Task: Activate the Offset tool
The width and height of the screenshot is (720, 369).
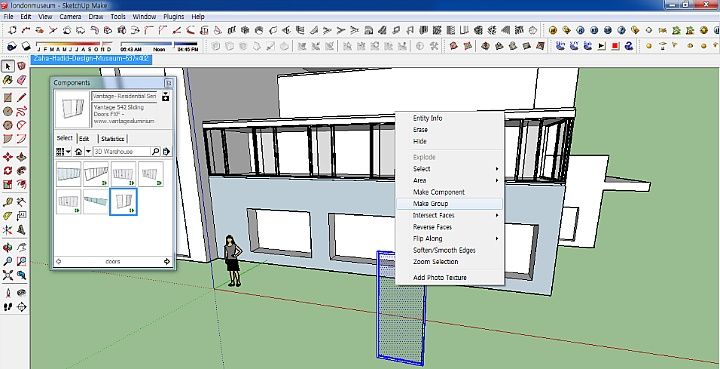Action: coord(22,184)
